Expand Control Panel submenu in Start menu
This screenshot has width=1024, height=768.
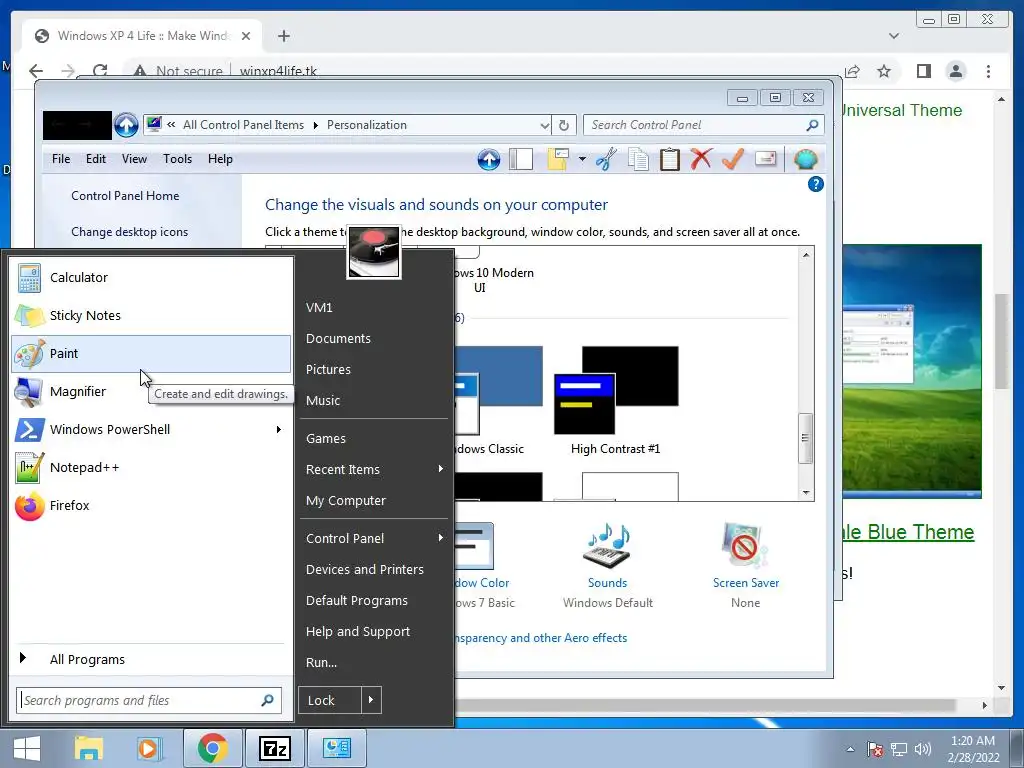click(x=441, y=538)
